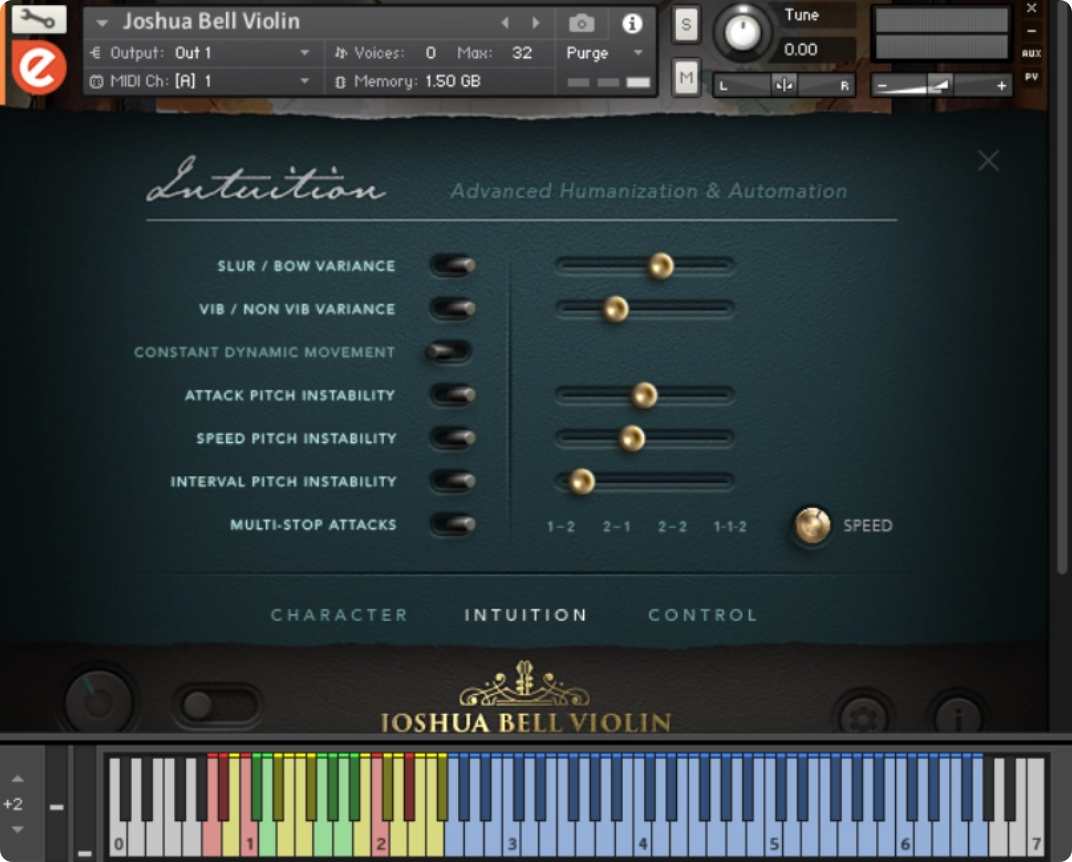The width and height of the screenshot is (1072, 862).
Task: Open the Purge dropdown menu
Action: [x=604, y=53]
